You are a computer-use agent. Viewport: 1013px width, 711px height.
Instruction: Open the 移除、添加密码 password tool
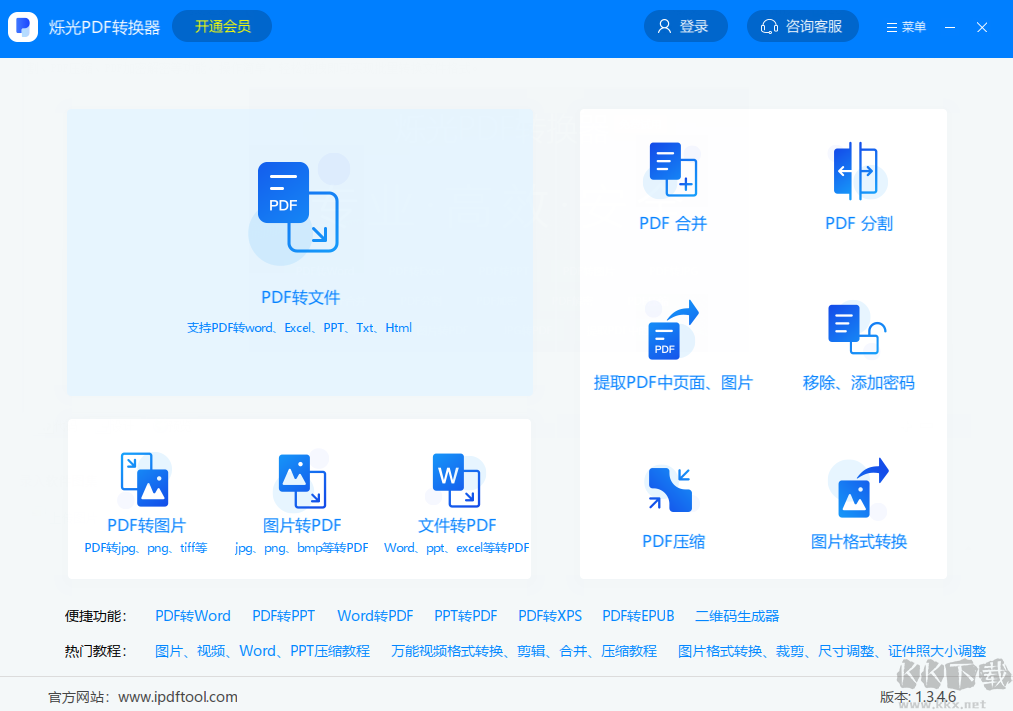(858, 345)
